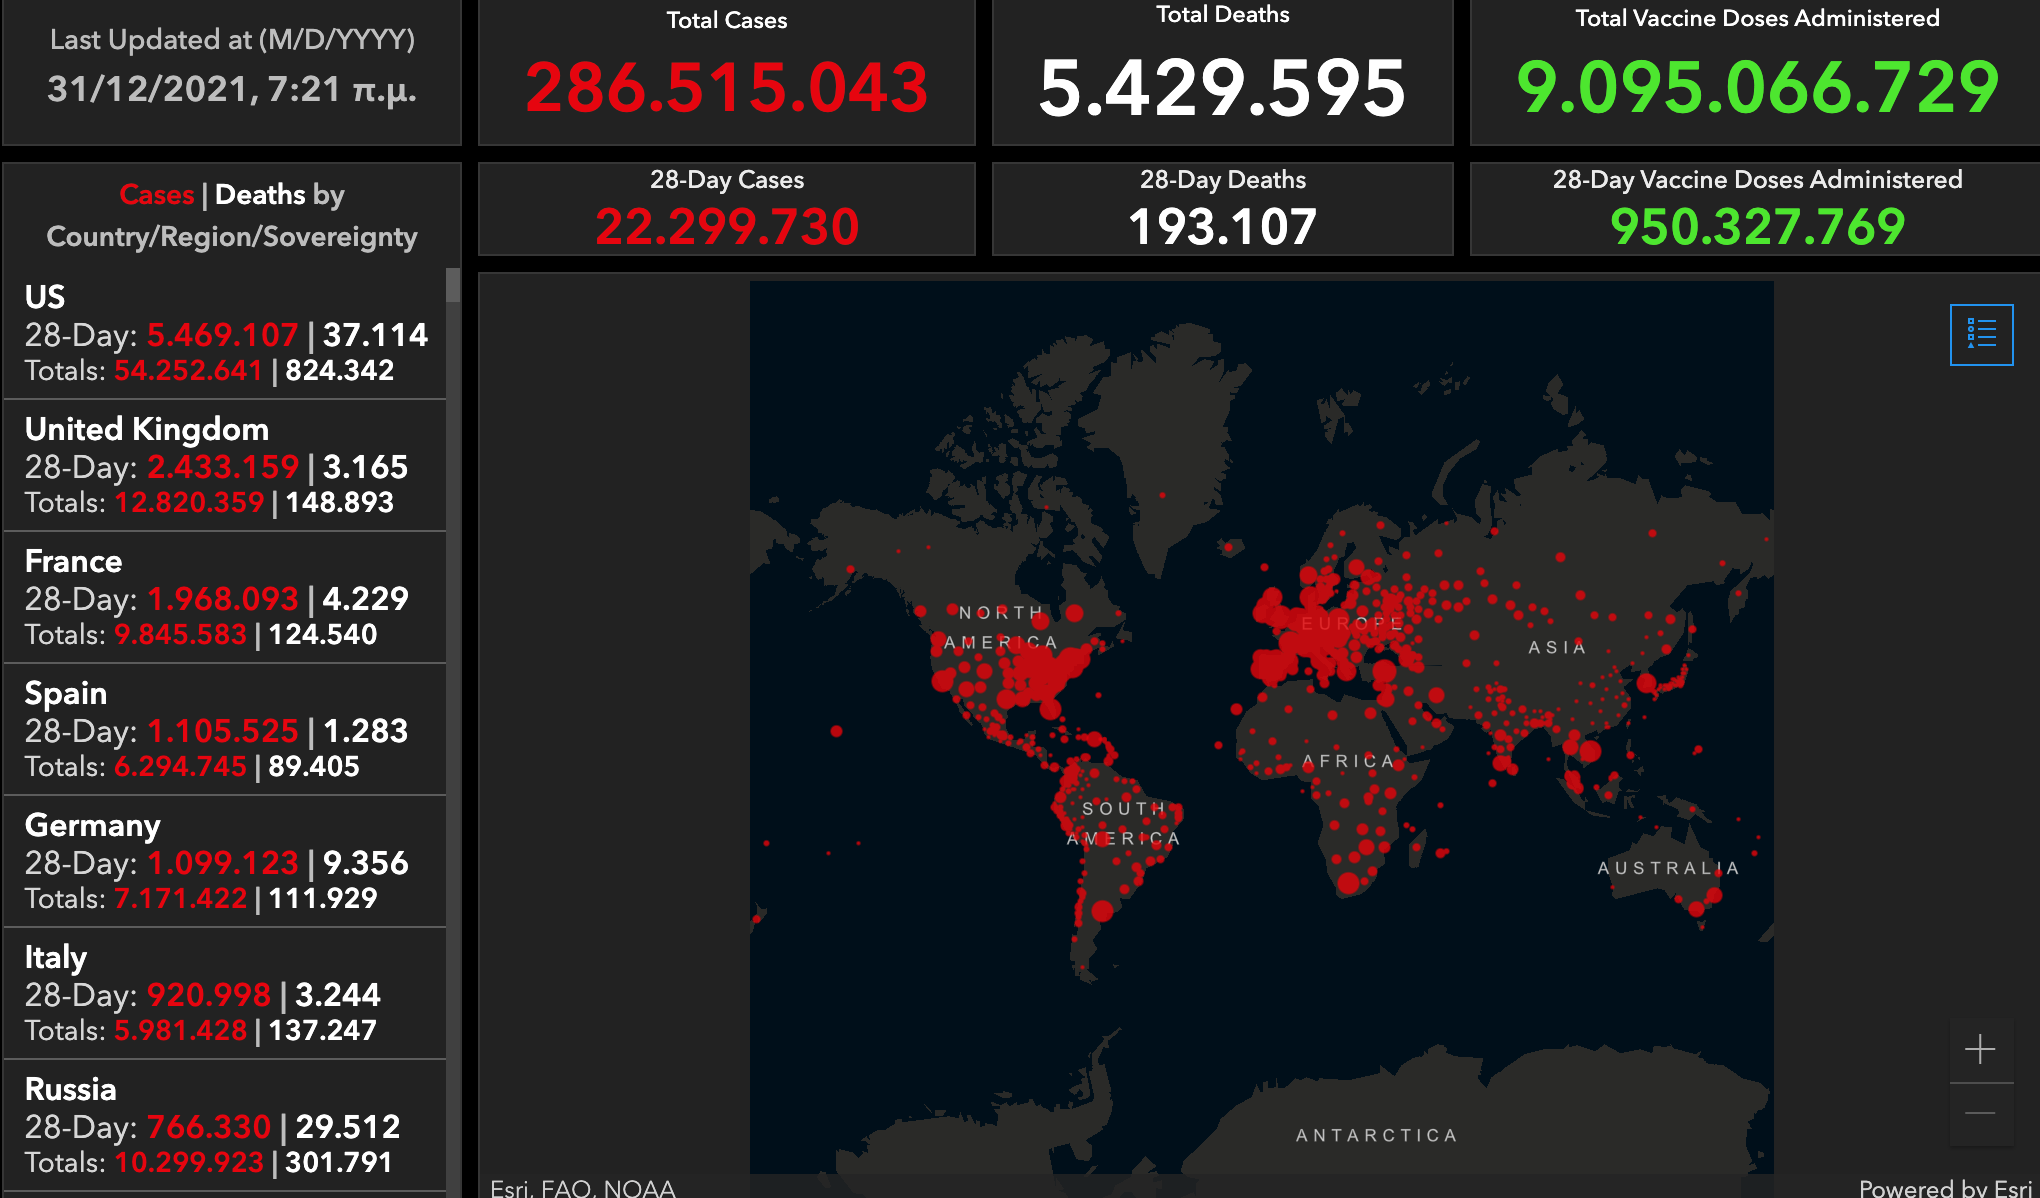Zoom in the map with plus icon
This screenshot has width=2040, height=1198.
click(1980, 1049)
